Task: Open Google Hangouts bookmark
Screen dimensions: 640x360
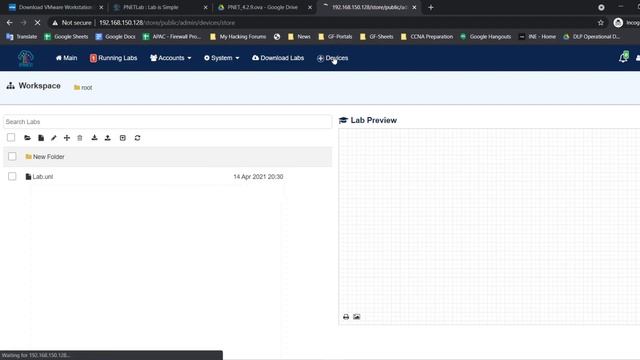Action: [485, 37]
